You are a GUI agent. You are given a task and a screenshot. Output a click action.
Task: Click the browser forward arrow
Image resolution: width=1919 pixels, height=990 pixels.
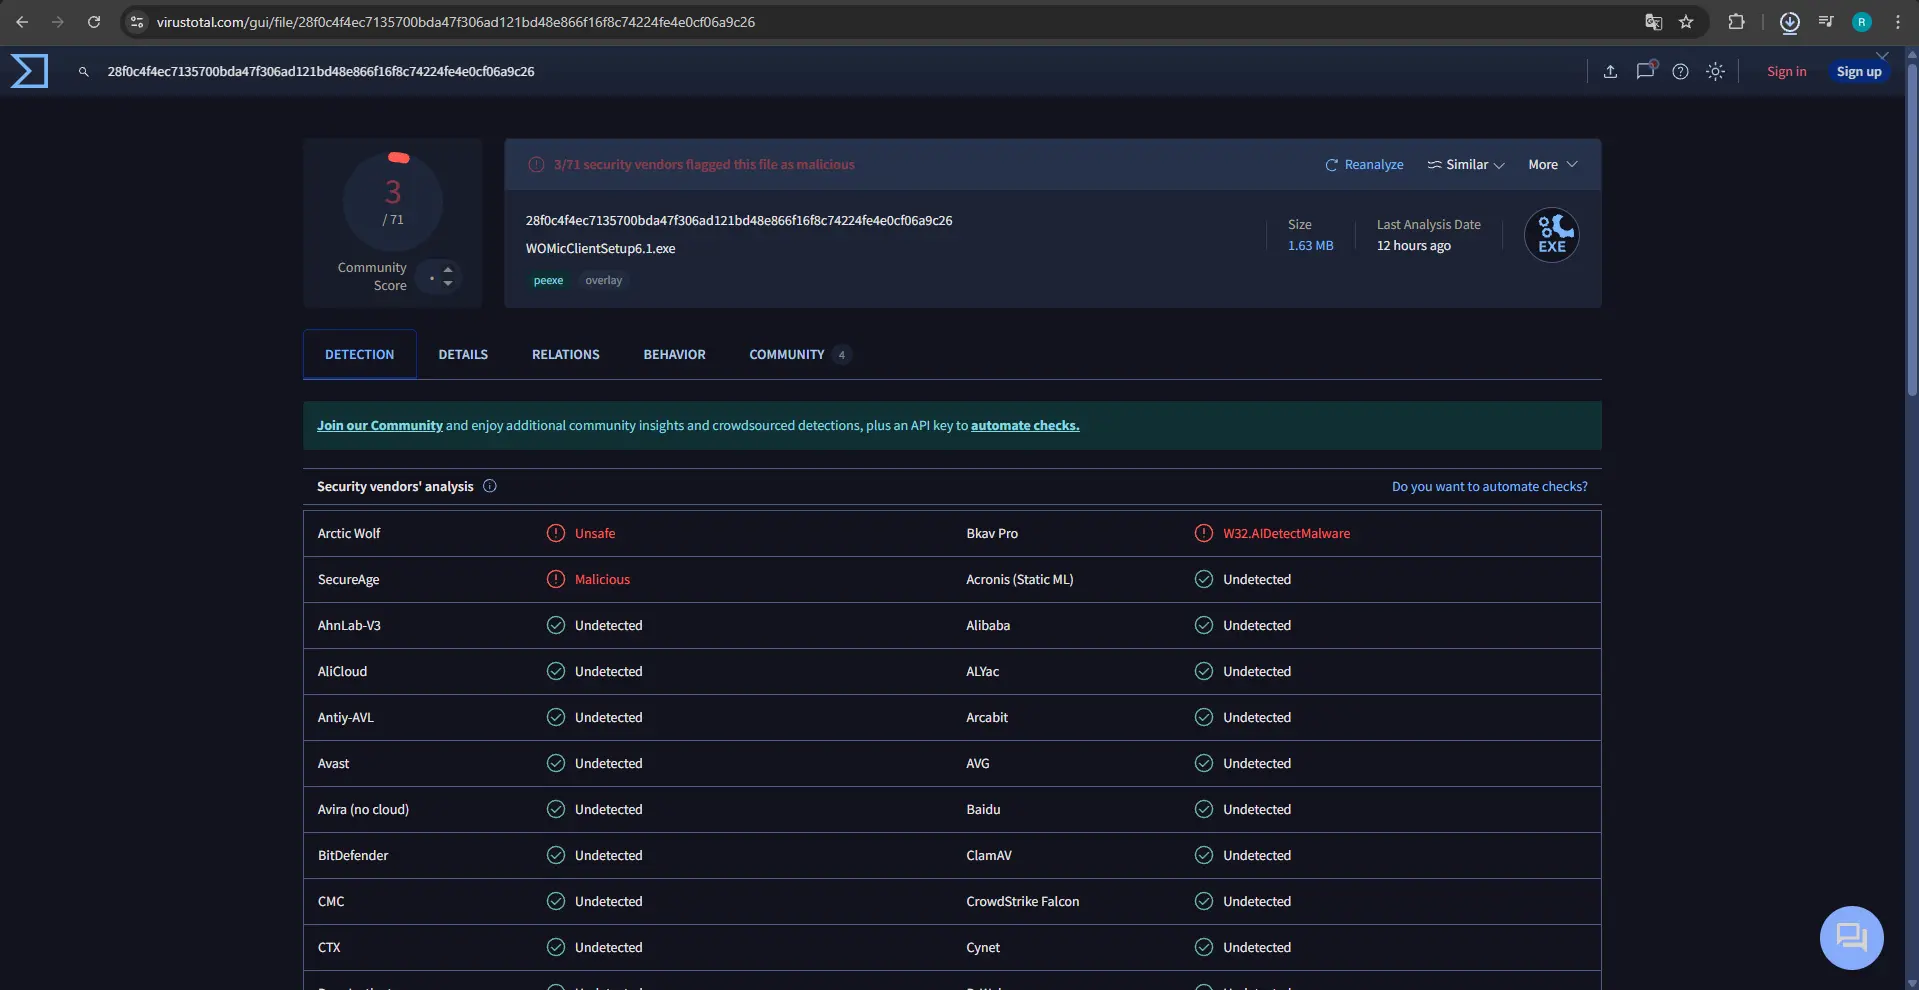click(58, 21)
